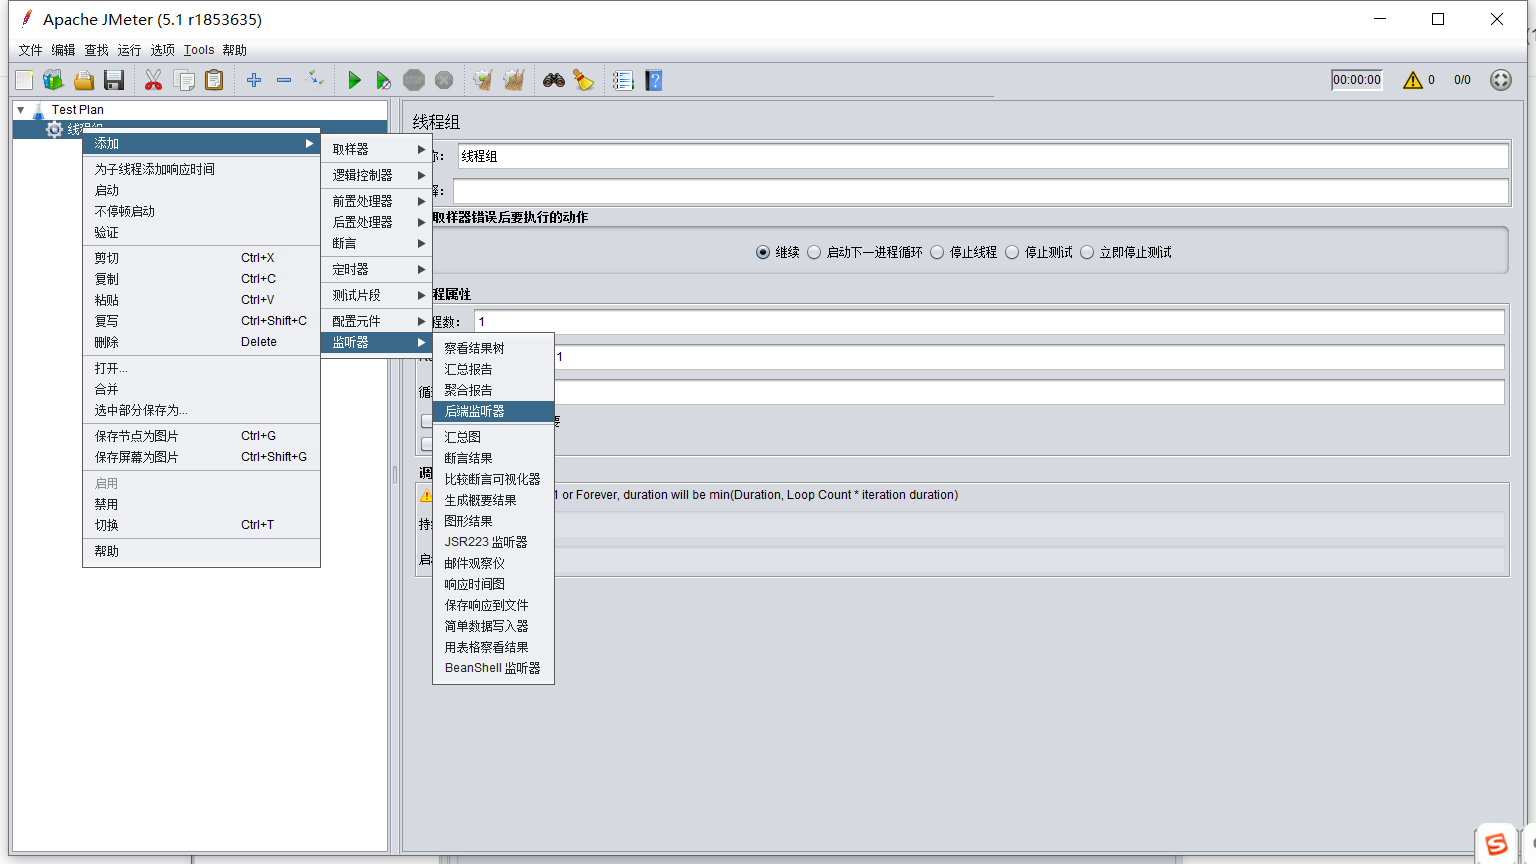This screenshot has width=1536, height=864.
Task: Expand the 配置元件 submenu
Action: pyautogui.click(x=376, y=321)
